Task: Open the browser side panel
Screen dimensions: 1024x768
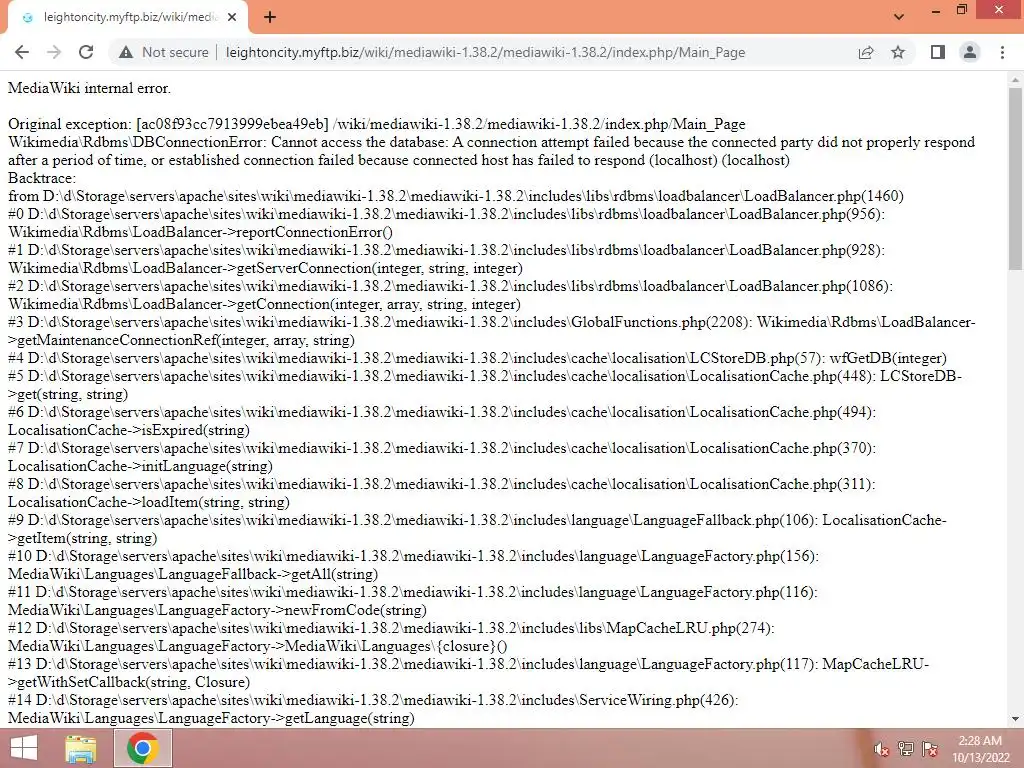Action: (938, 52)
